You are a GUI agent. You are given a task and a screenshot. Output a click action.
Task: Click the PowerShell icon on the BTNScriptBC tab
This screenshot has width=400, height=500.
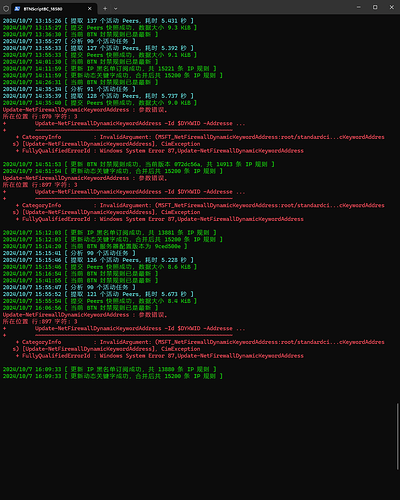click(17, 8)
